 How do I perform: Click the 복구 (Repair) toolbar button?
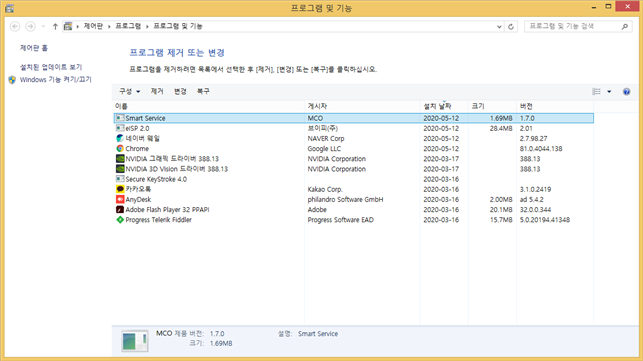203,91
